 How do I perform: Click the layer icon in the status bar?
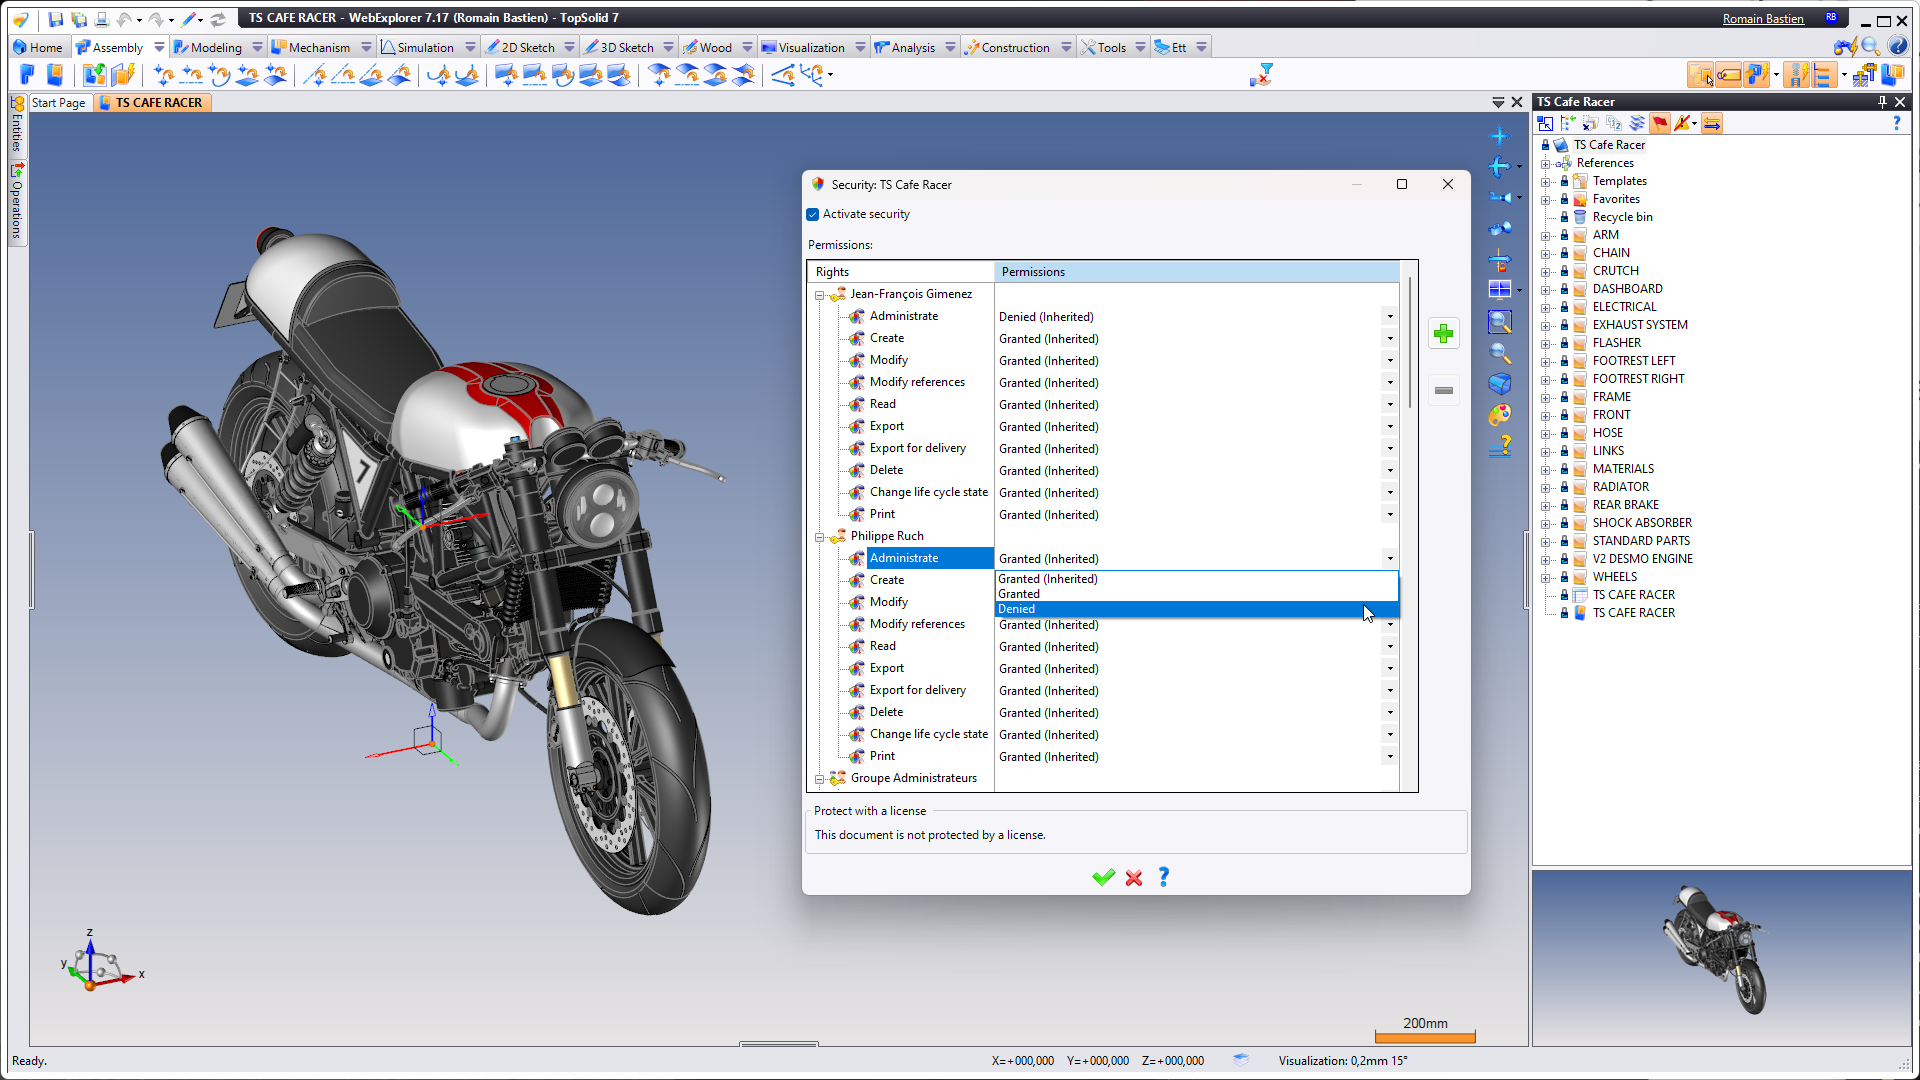1241,1060
